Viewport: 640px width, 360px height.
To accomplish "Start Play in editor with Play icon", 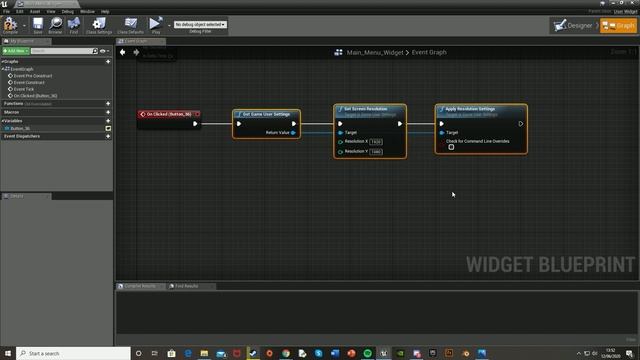I will pos(156,24).
